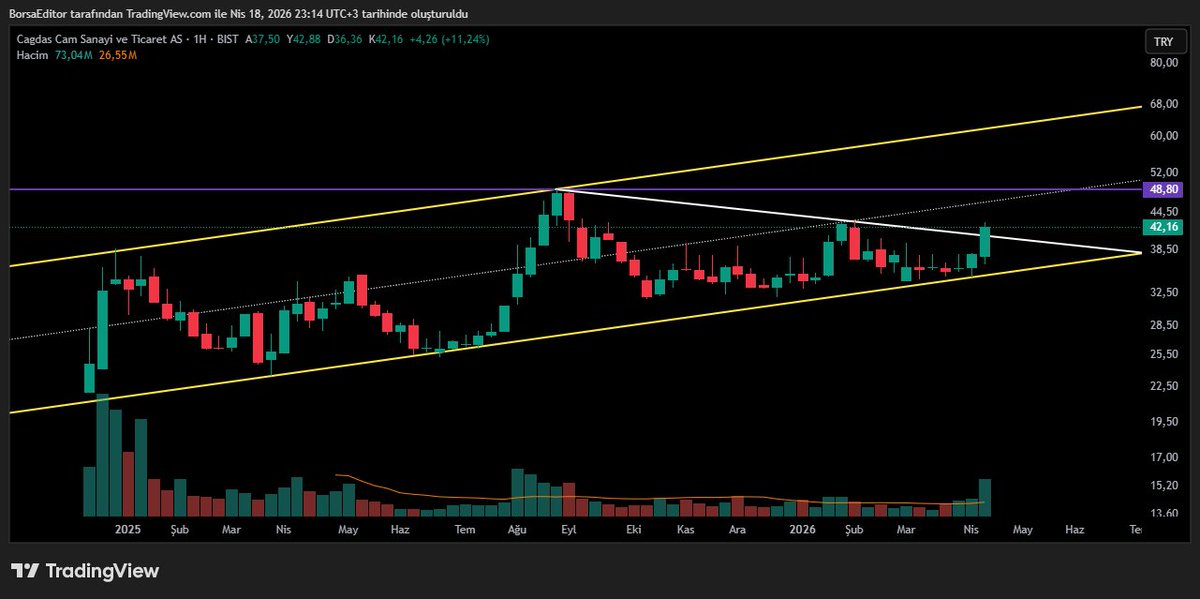Viewport: 1200px width, 599px height.
Task: Click the 19,50 price axis label
Action: [1165, 422]
